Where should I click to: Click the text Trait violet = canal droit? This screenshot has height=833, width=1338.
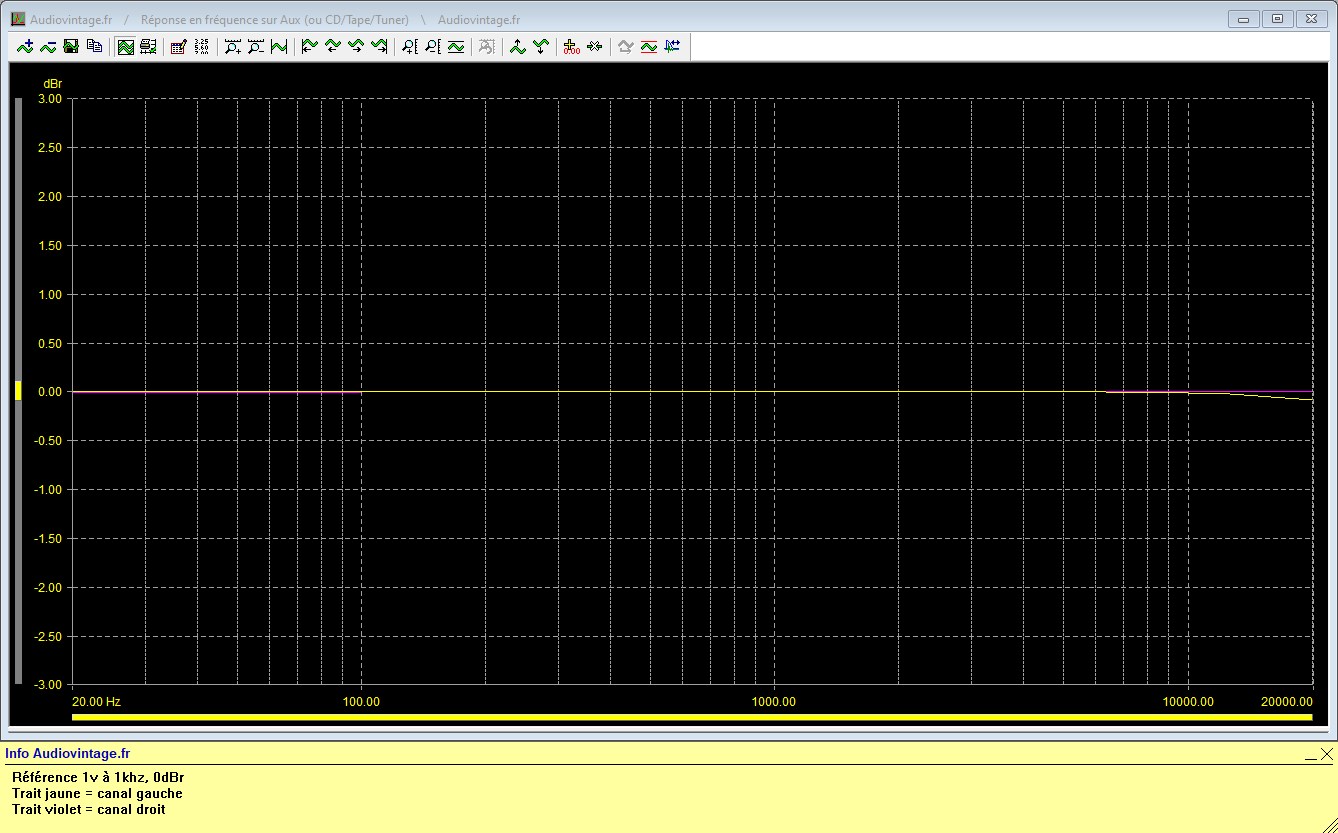click(89, 809)
